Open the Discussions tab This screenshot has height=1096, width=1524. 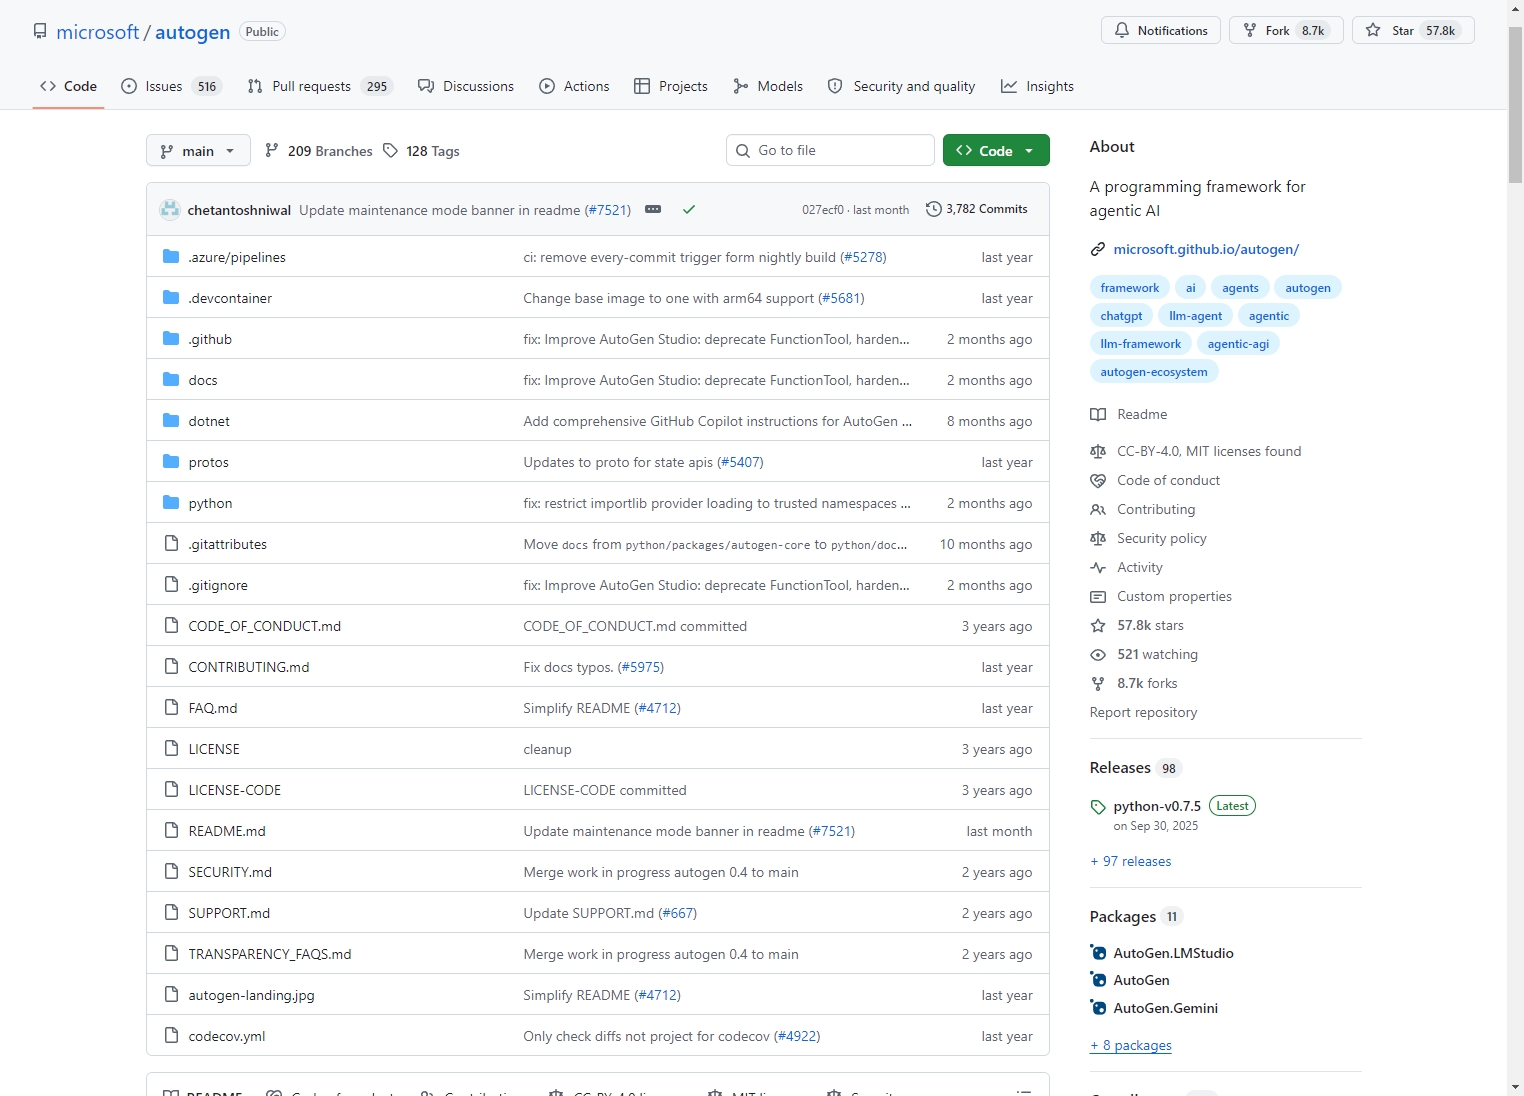tap(466, 86)
